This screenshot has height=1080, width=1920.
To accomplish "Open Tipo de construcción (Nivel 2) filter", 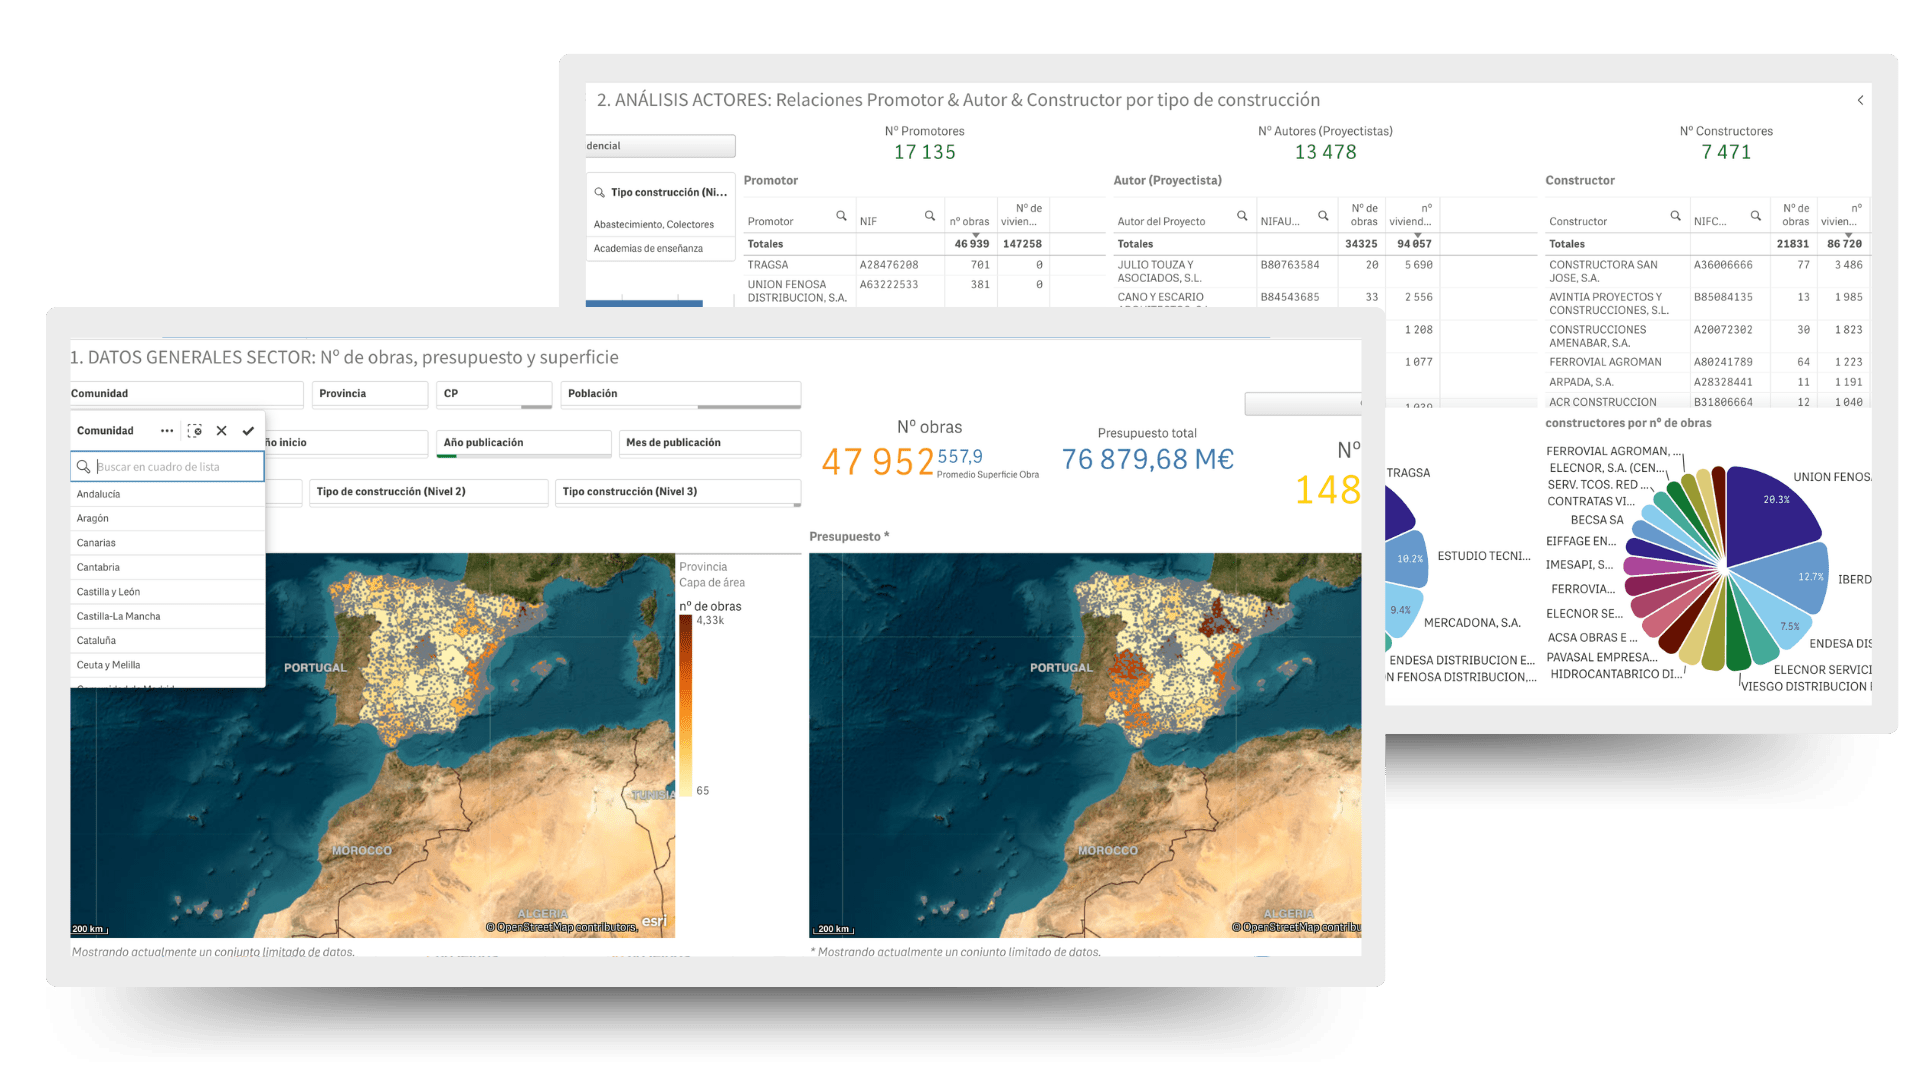I will coord(429,492).
